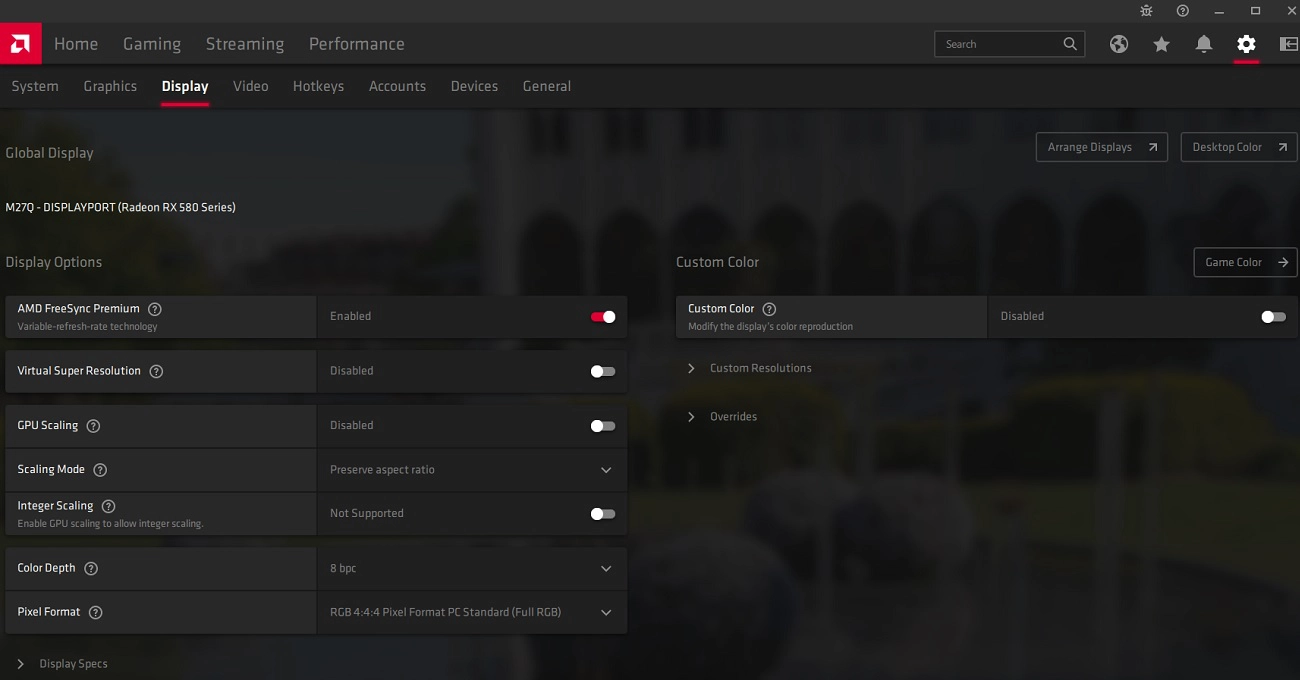This screenshot has width=1300, height=680.
Task: Disable AMD FreeSync Premium toggle
Action: (x=603, y=316)
